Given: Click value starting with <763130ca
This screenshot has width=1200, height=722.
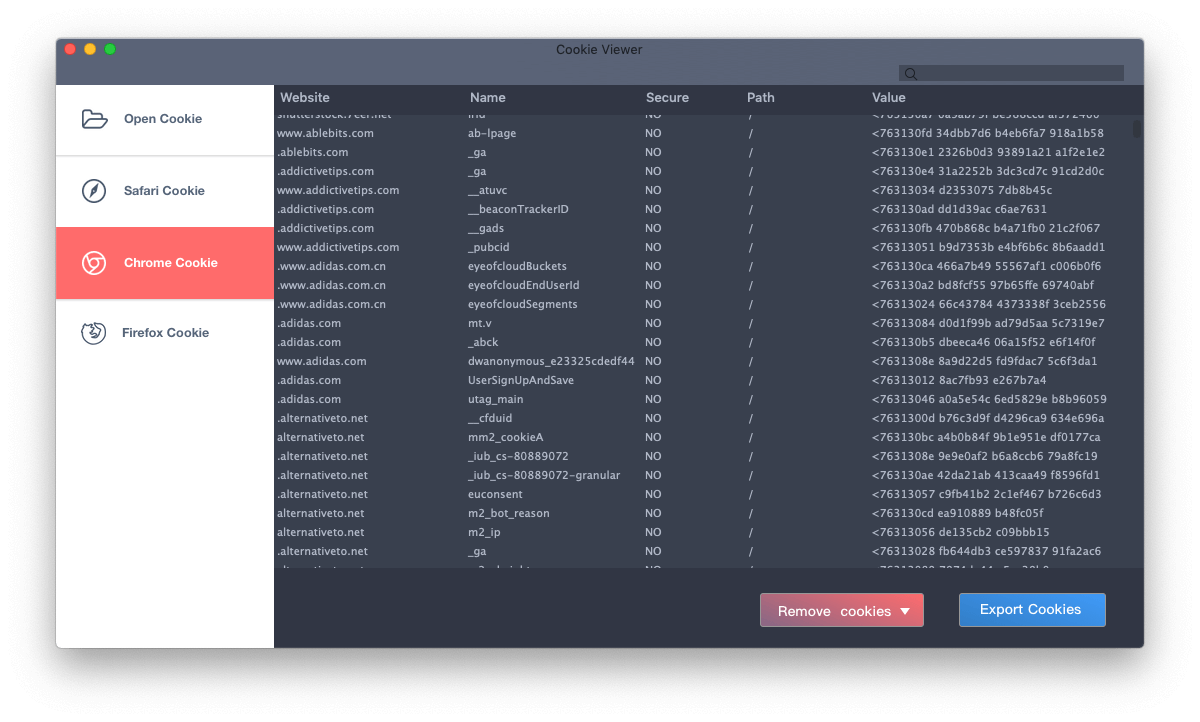Looking at the screenshot, I should (987, 266).
